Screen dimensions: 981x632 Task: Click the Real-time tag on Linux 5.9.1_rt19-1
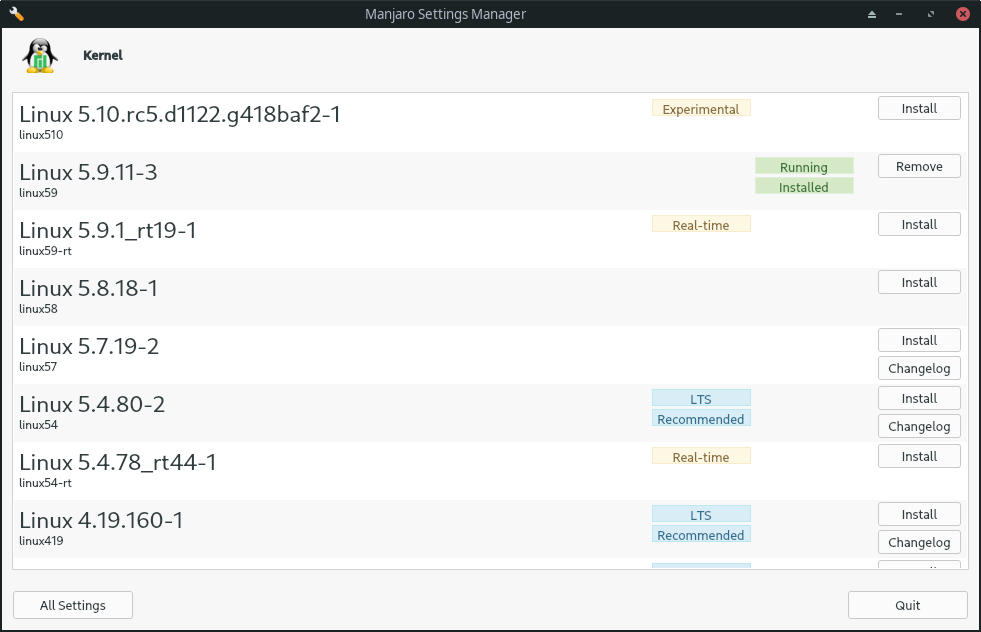click(701, 225)
